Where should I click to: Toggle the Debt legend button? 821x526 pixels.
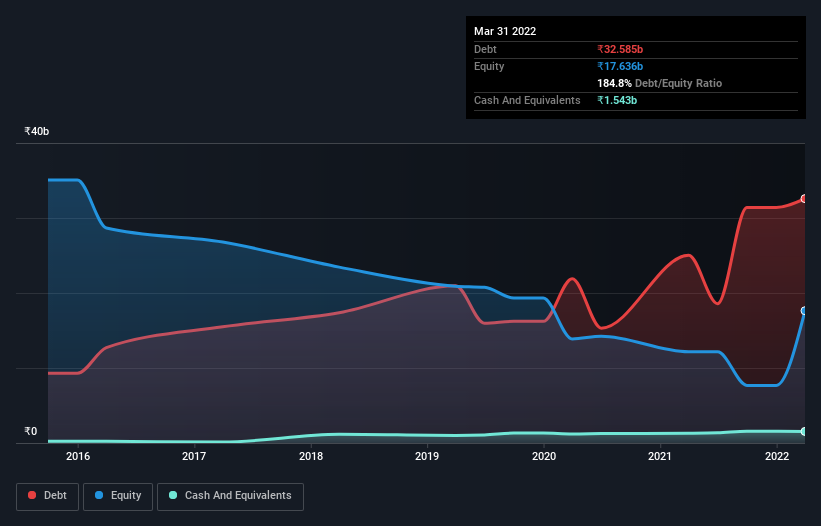click(x=47, y=496)
